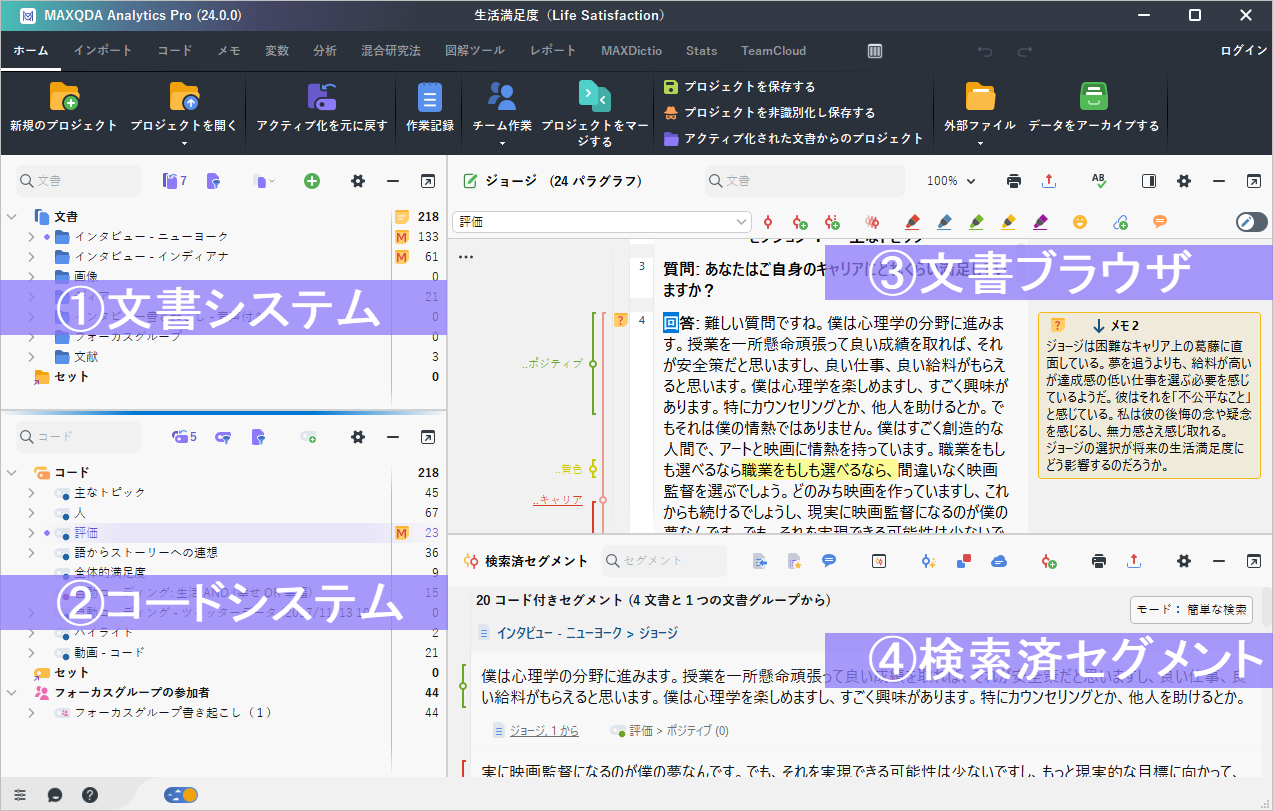Open the レポート tab

tap(553, 51)
